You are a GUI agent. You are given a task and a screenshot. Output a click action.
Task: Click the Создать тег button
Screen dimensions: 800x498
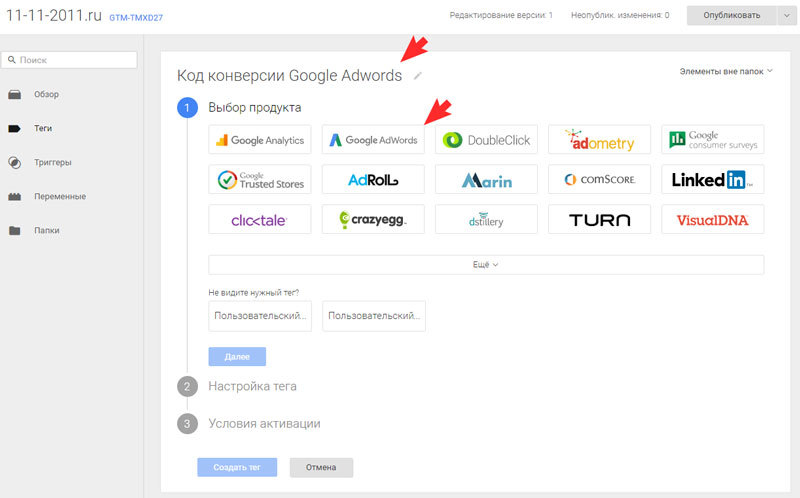point(237,467)
